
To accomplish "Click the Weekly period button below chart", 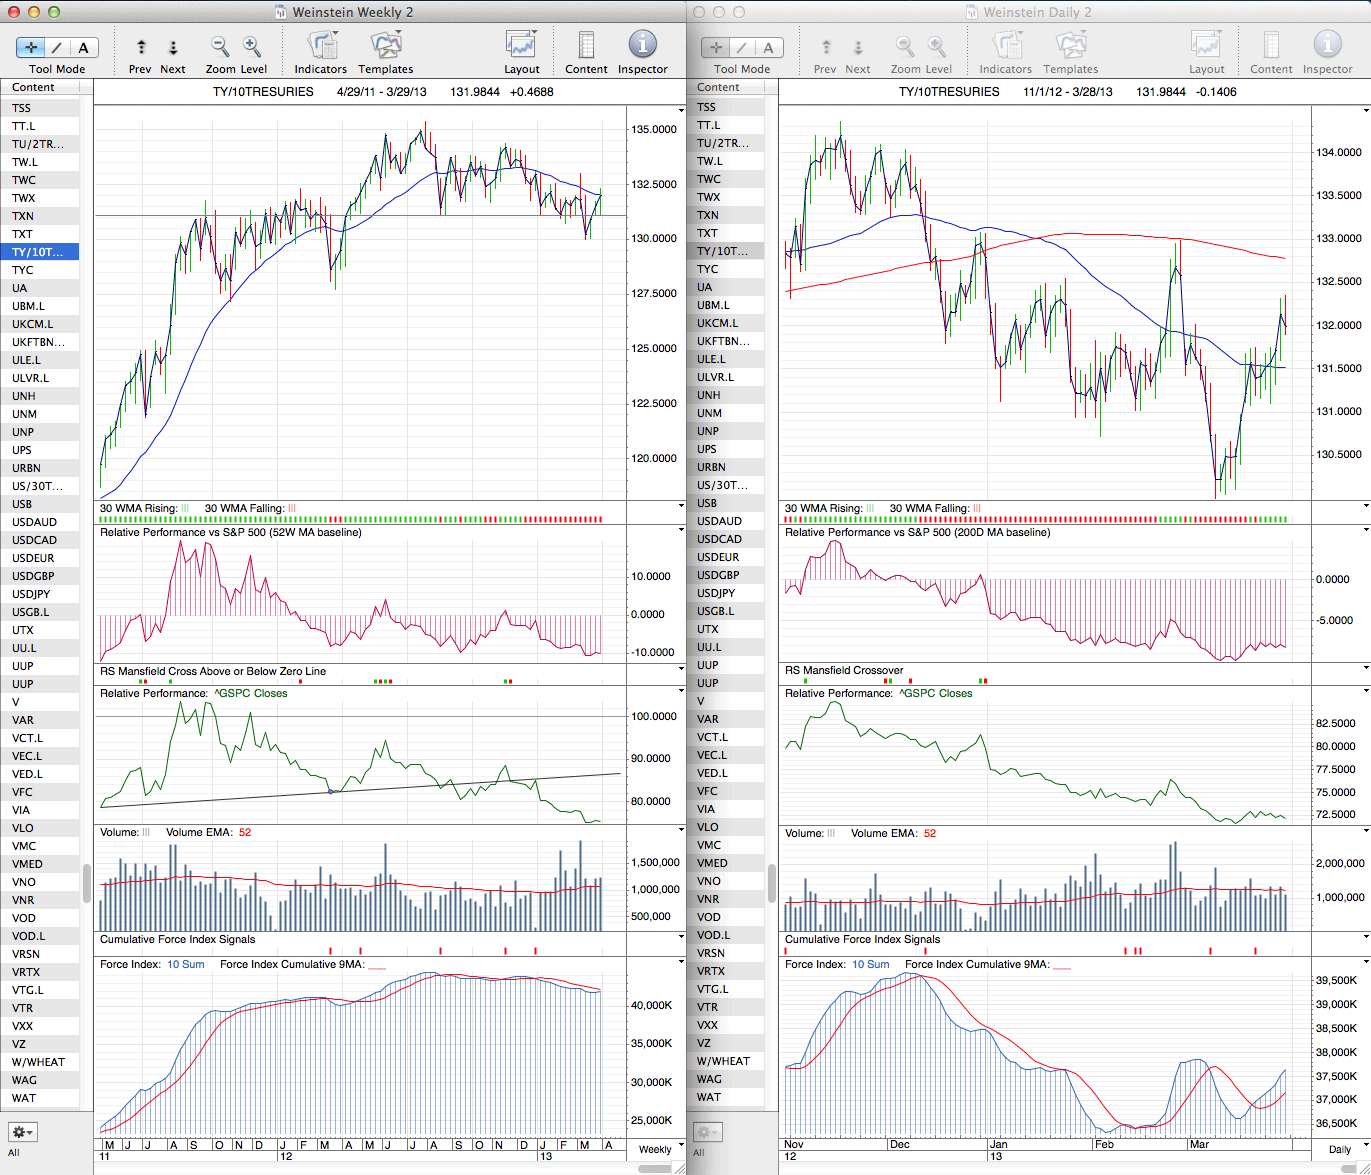I will [x=655, y=1149].
